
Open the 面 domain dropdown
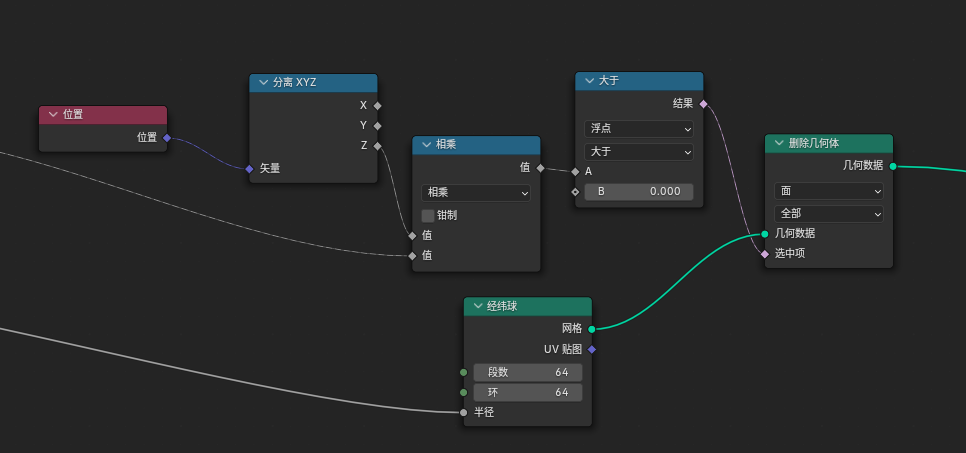828,191
